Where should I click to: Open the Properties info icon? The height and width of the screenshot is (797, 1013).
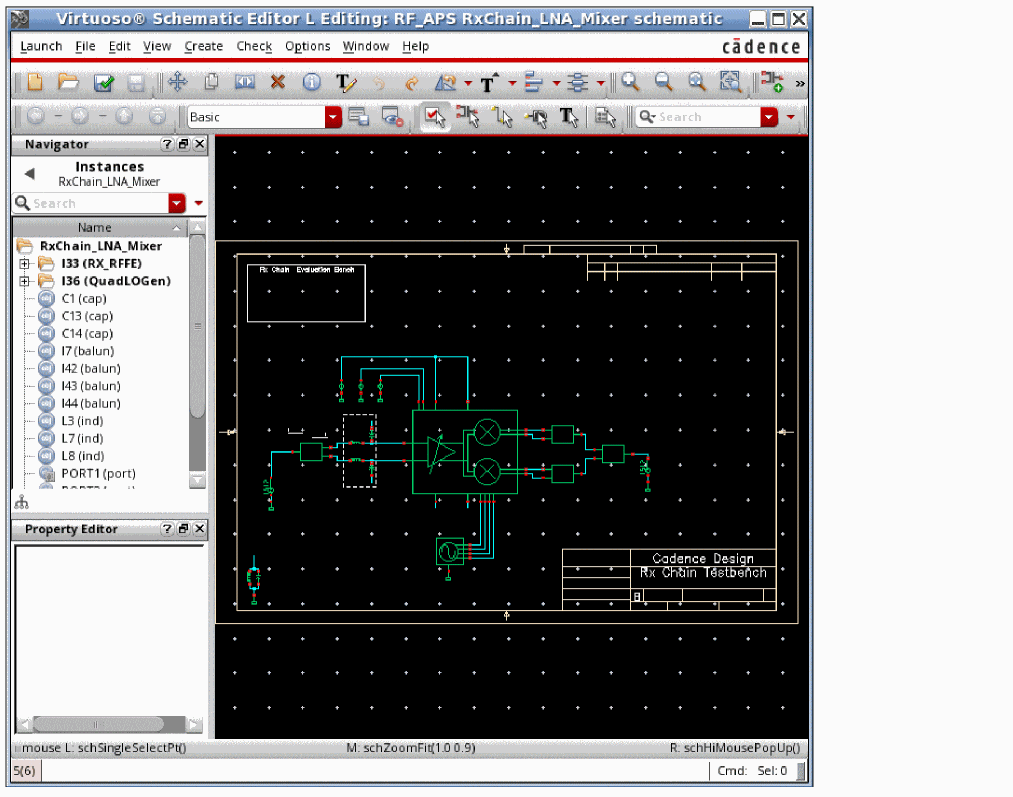pos(312,83)
